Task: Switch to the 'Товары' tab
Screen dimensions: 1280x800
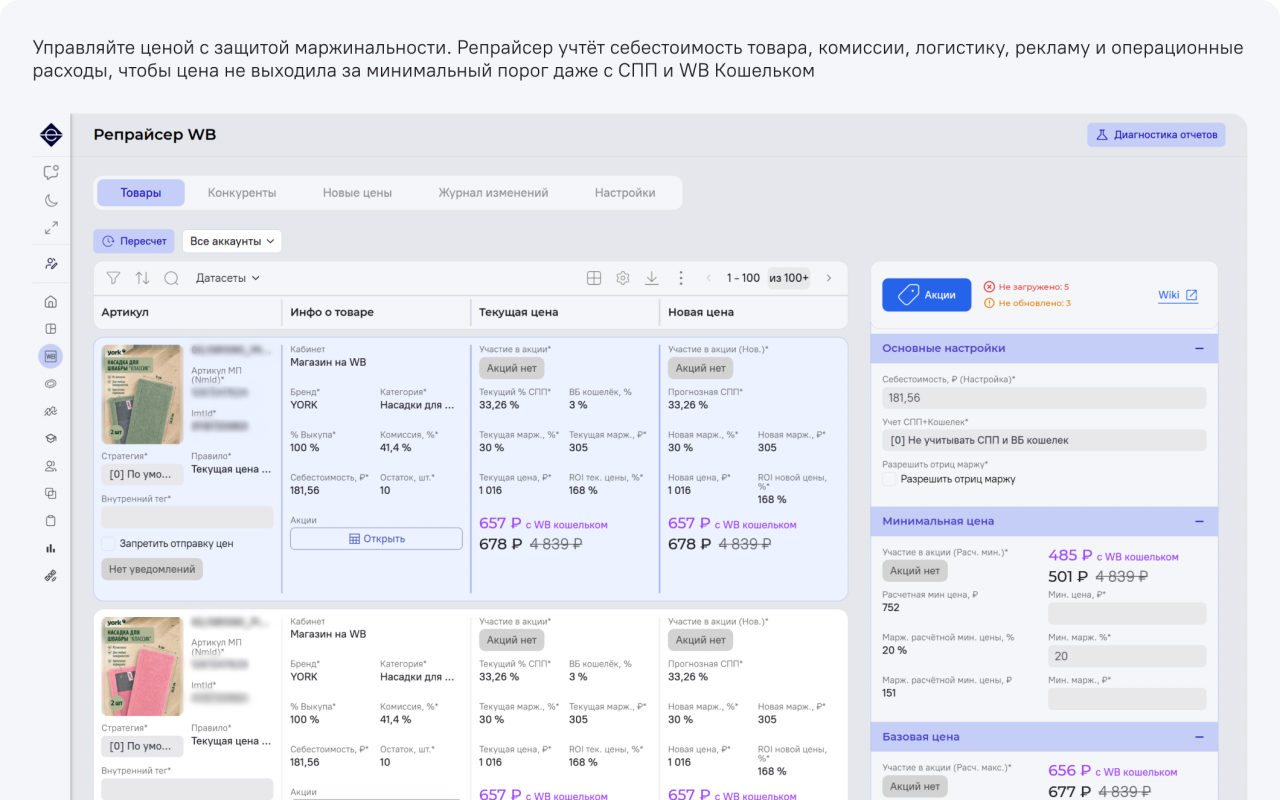Action: click(x=141, y=193)
